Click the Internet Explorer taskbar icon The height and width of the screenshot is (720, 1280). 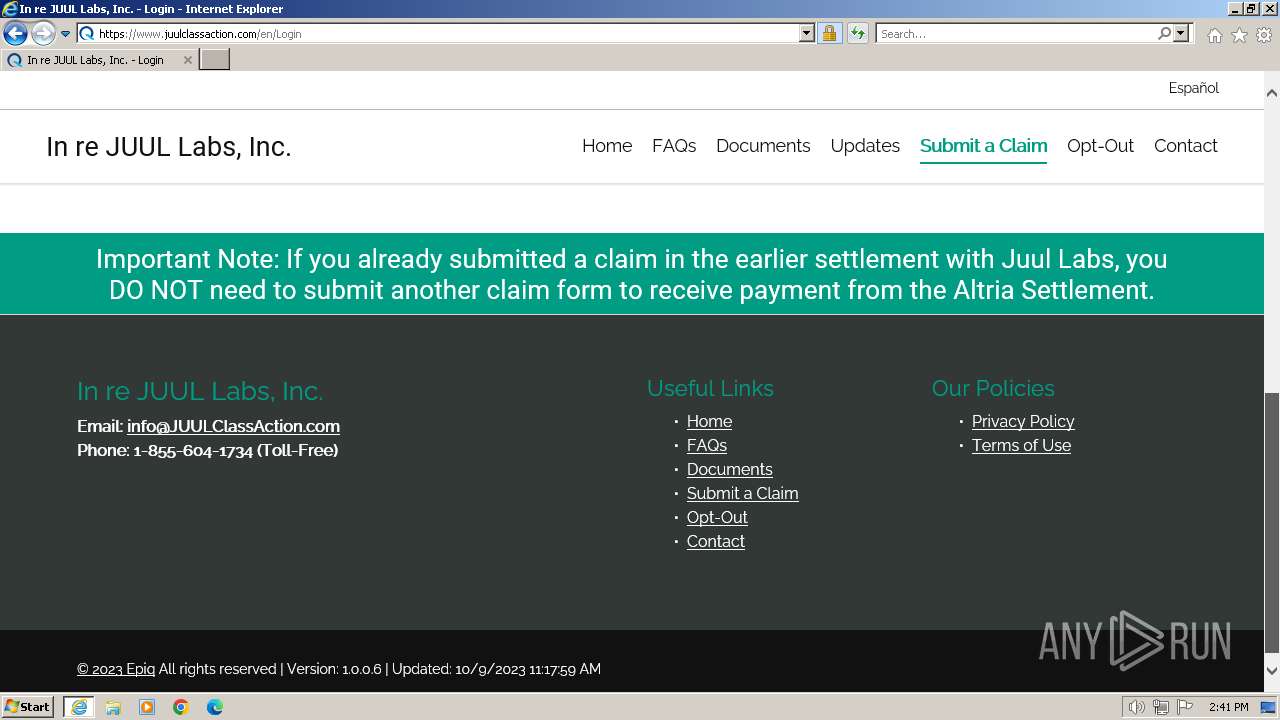tap(78, 707)
